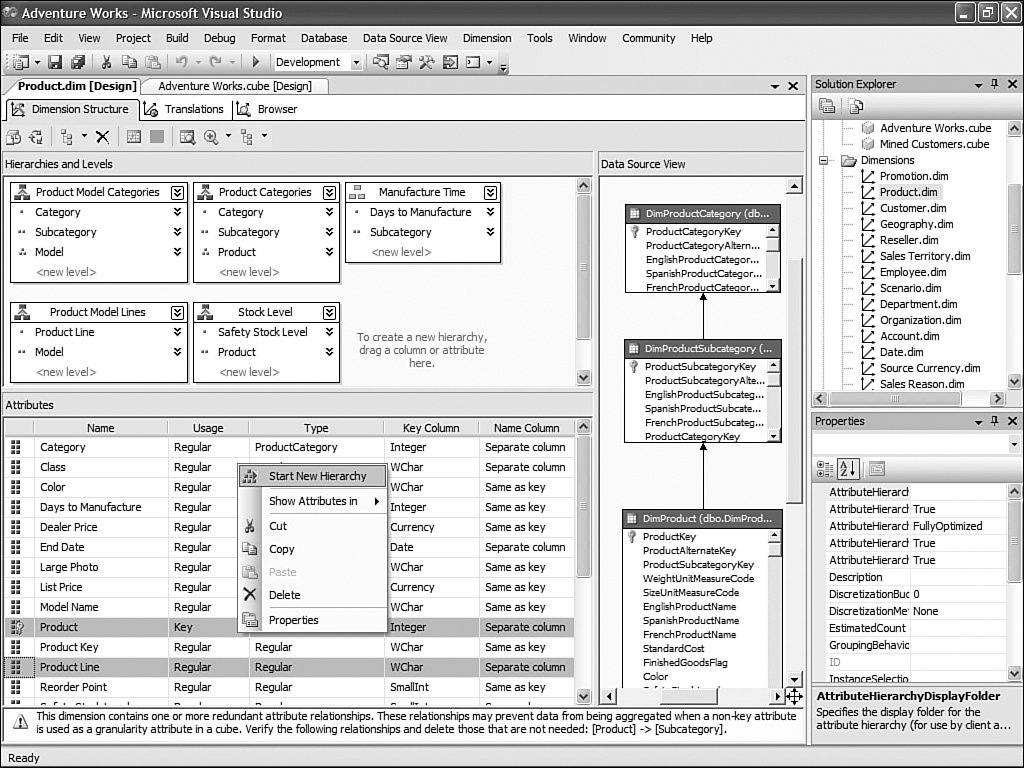Switch to the Browser tab

coord(267,109)
